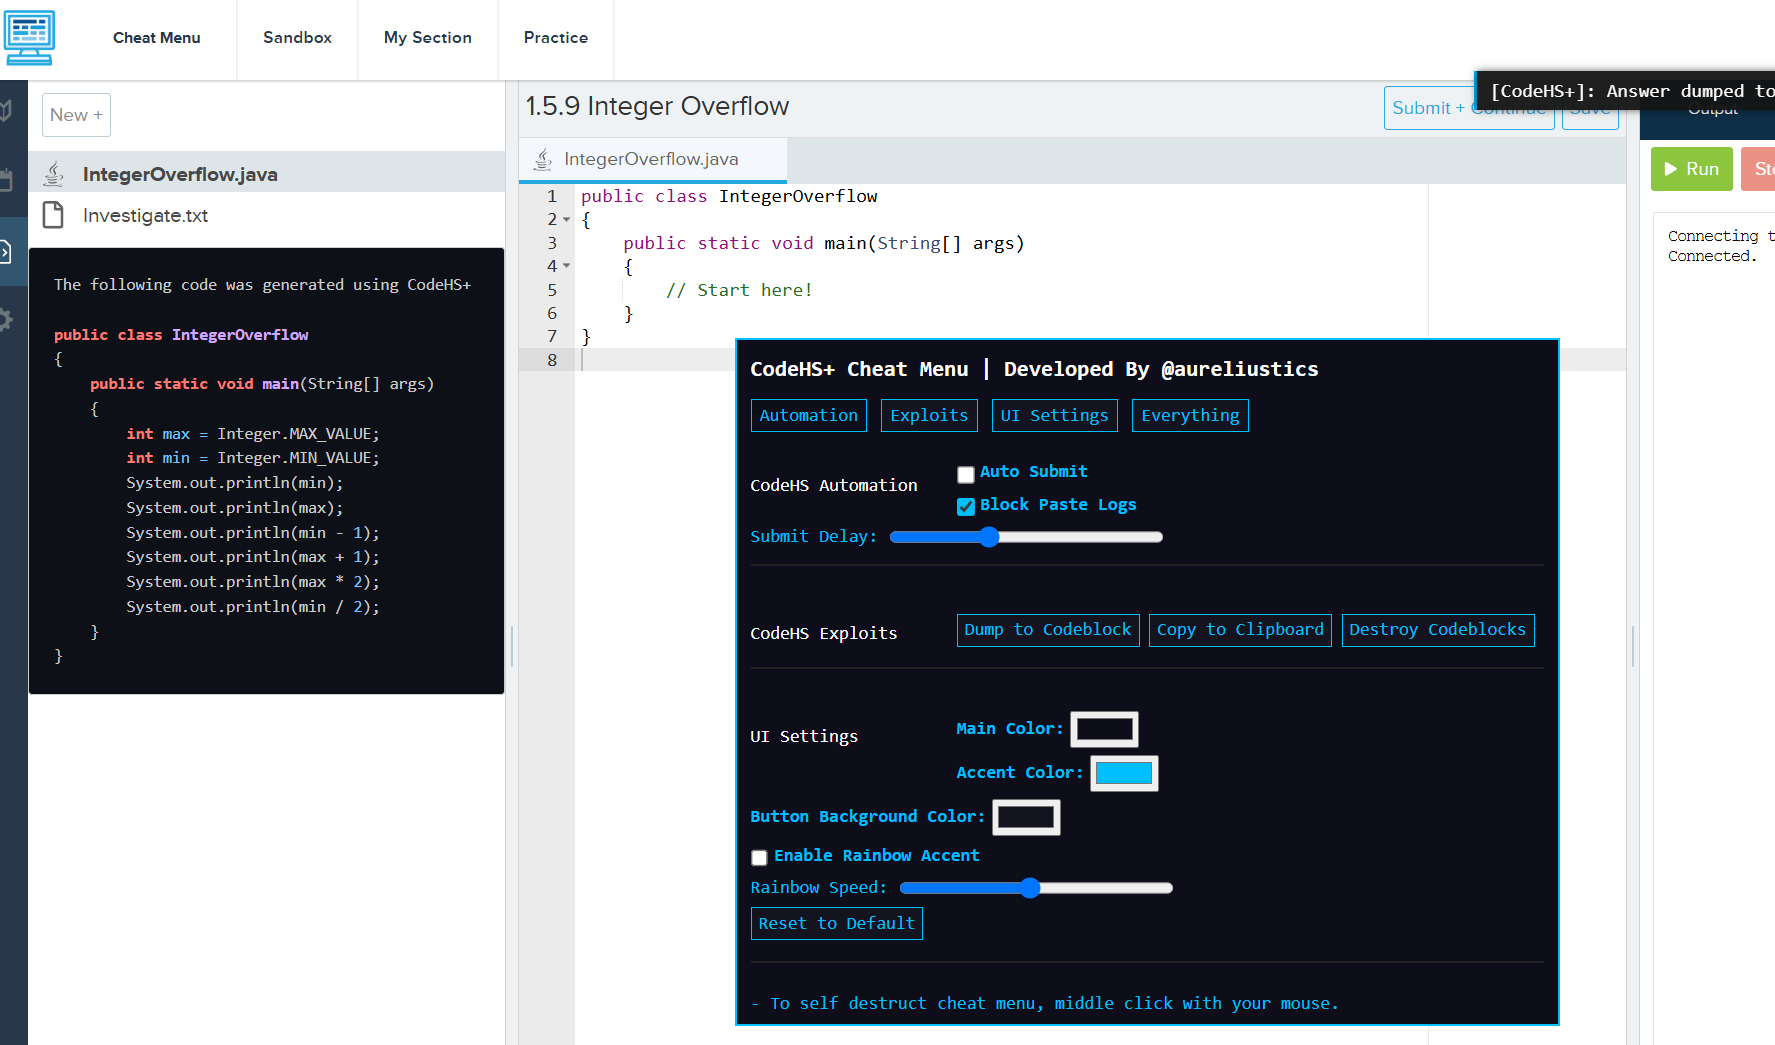Collapse the code fold arrow on line 4
The image size is (1775, 1045).
566,266
